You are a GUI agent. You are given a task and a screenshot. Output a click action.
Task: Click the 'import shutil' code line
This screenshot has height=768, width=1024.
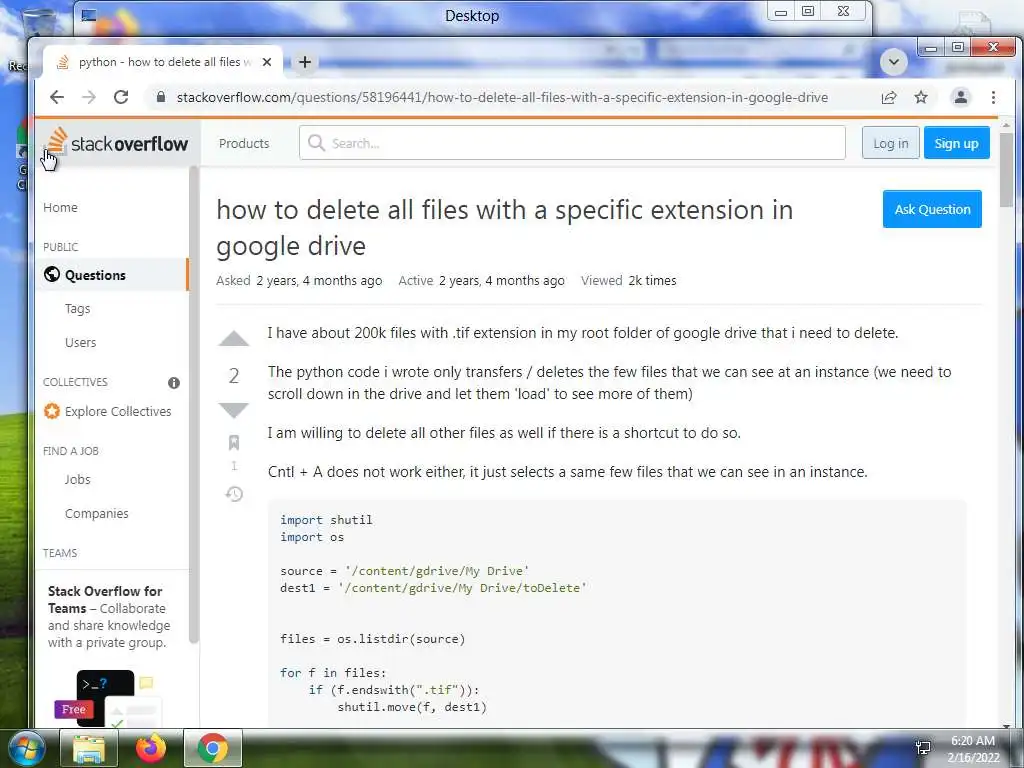point(326,520)
